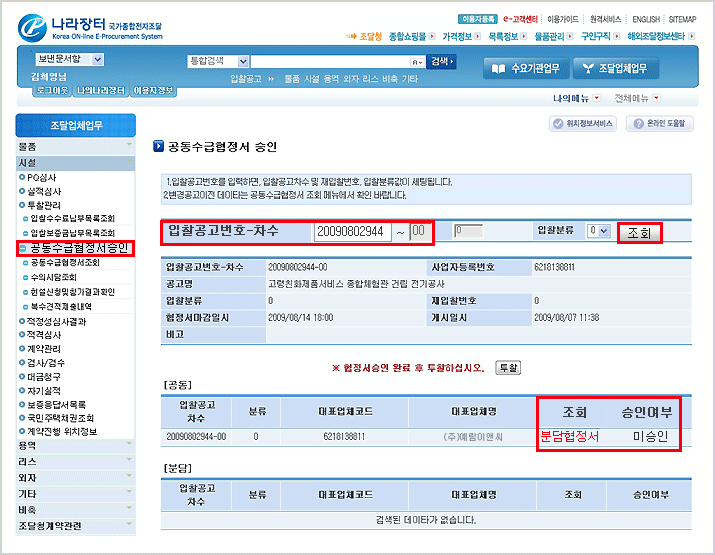Viewport: 715px width, 555px height.
Task: Click the 조회 lookup button
Action: pyautogui.click(x=639, y=232)
